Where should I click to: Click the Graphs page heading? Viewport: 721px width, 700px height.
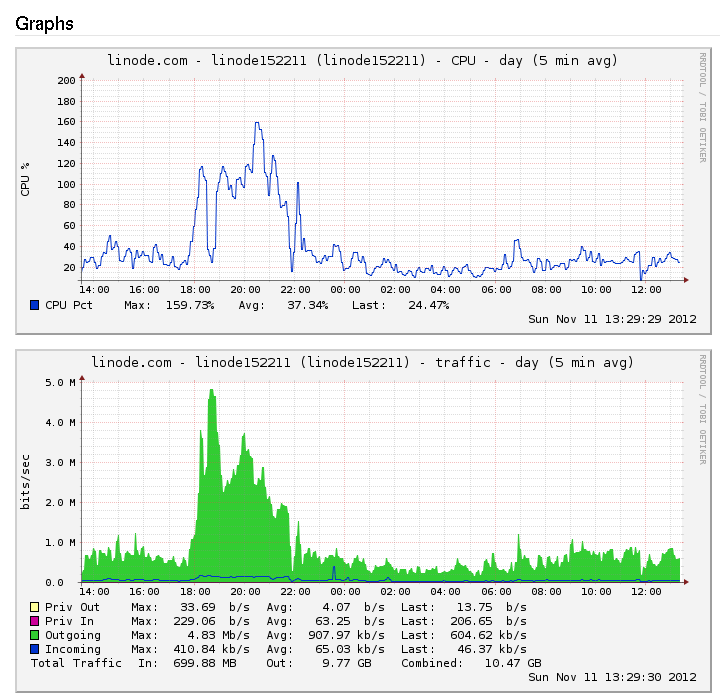(44, 22)
